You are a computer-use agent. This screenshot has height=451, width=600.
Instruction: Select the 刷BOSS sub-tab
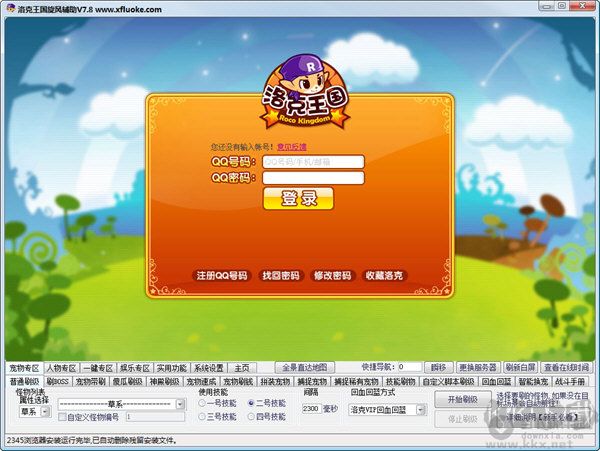[57, 381]
